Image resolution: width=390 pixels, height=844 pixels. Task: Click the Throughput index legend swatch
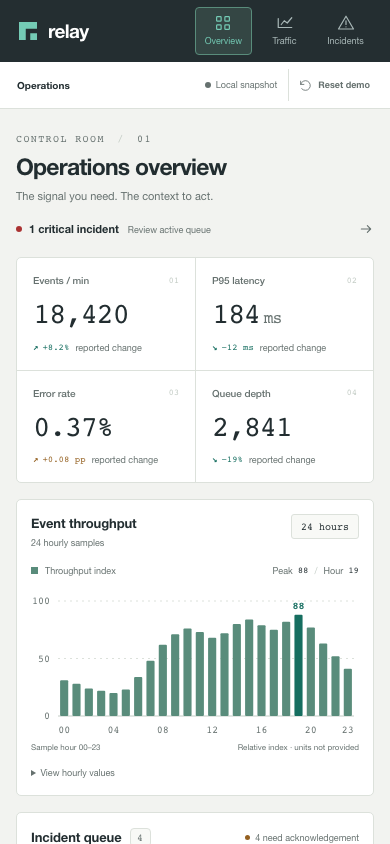tap(34, 571)
